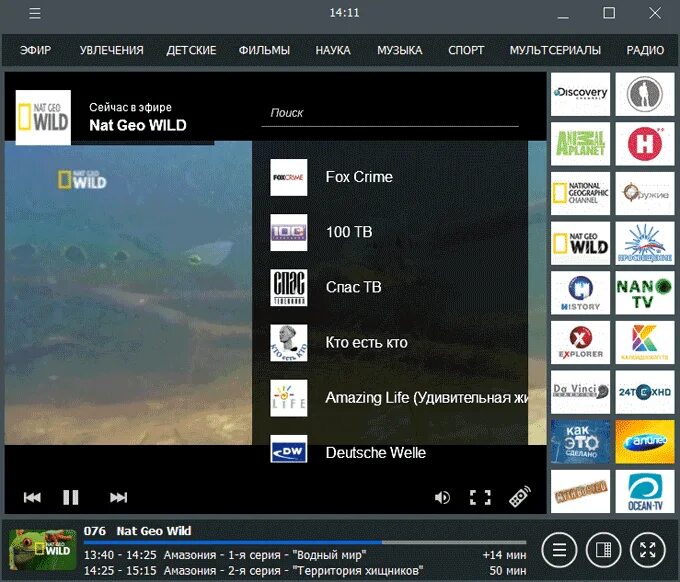
Task: Open the МУЛЬТСЕРИАЛЫ category tab
Action: [x=555, y=50]
